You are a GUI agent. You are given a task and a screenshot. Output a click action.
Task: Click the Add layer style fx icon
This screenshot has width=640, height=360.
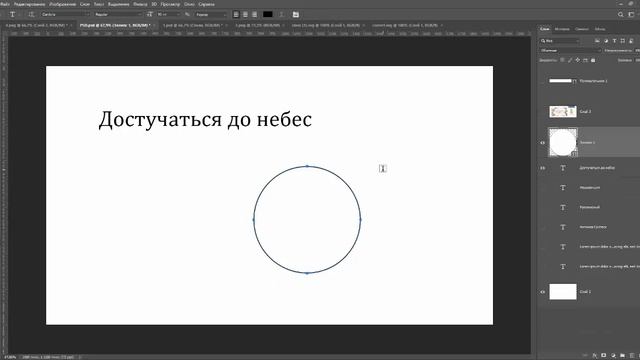coord(595,356)
